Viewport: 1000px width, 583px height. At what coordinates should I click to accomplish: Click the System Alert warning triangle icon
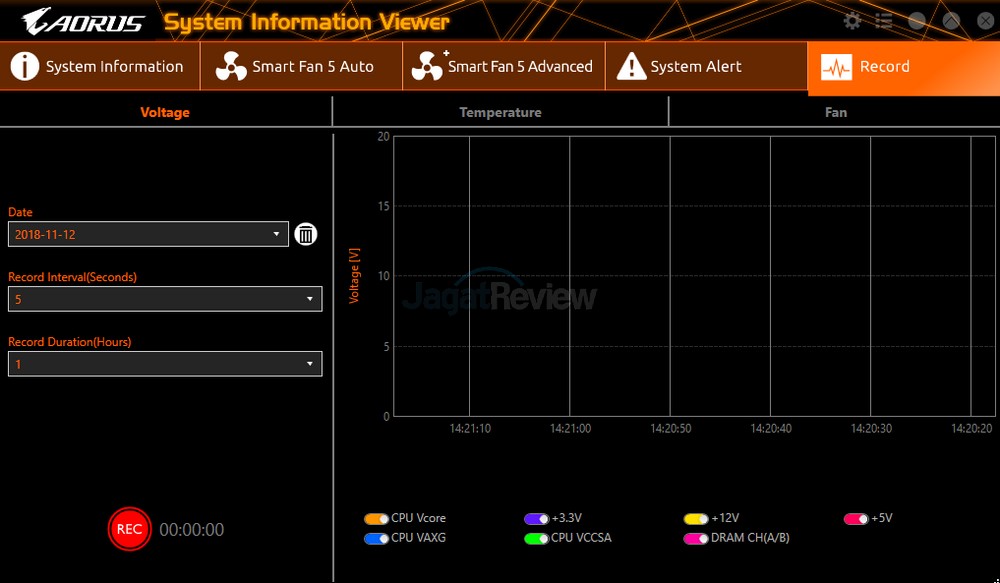(631, 67)
